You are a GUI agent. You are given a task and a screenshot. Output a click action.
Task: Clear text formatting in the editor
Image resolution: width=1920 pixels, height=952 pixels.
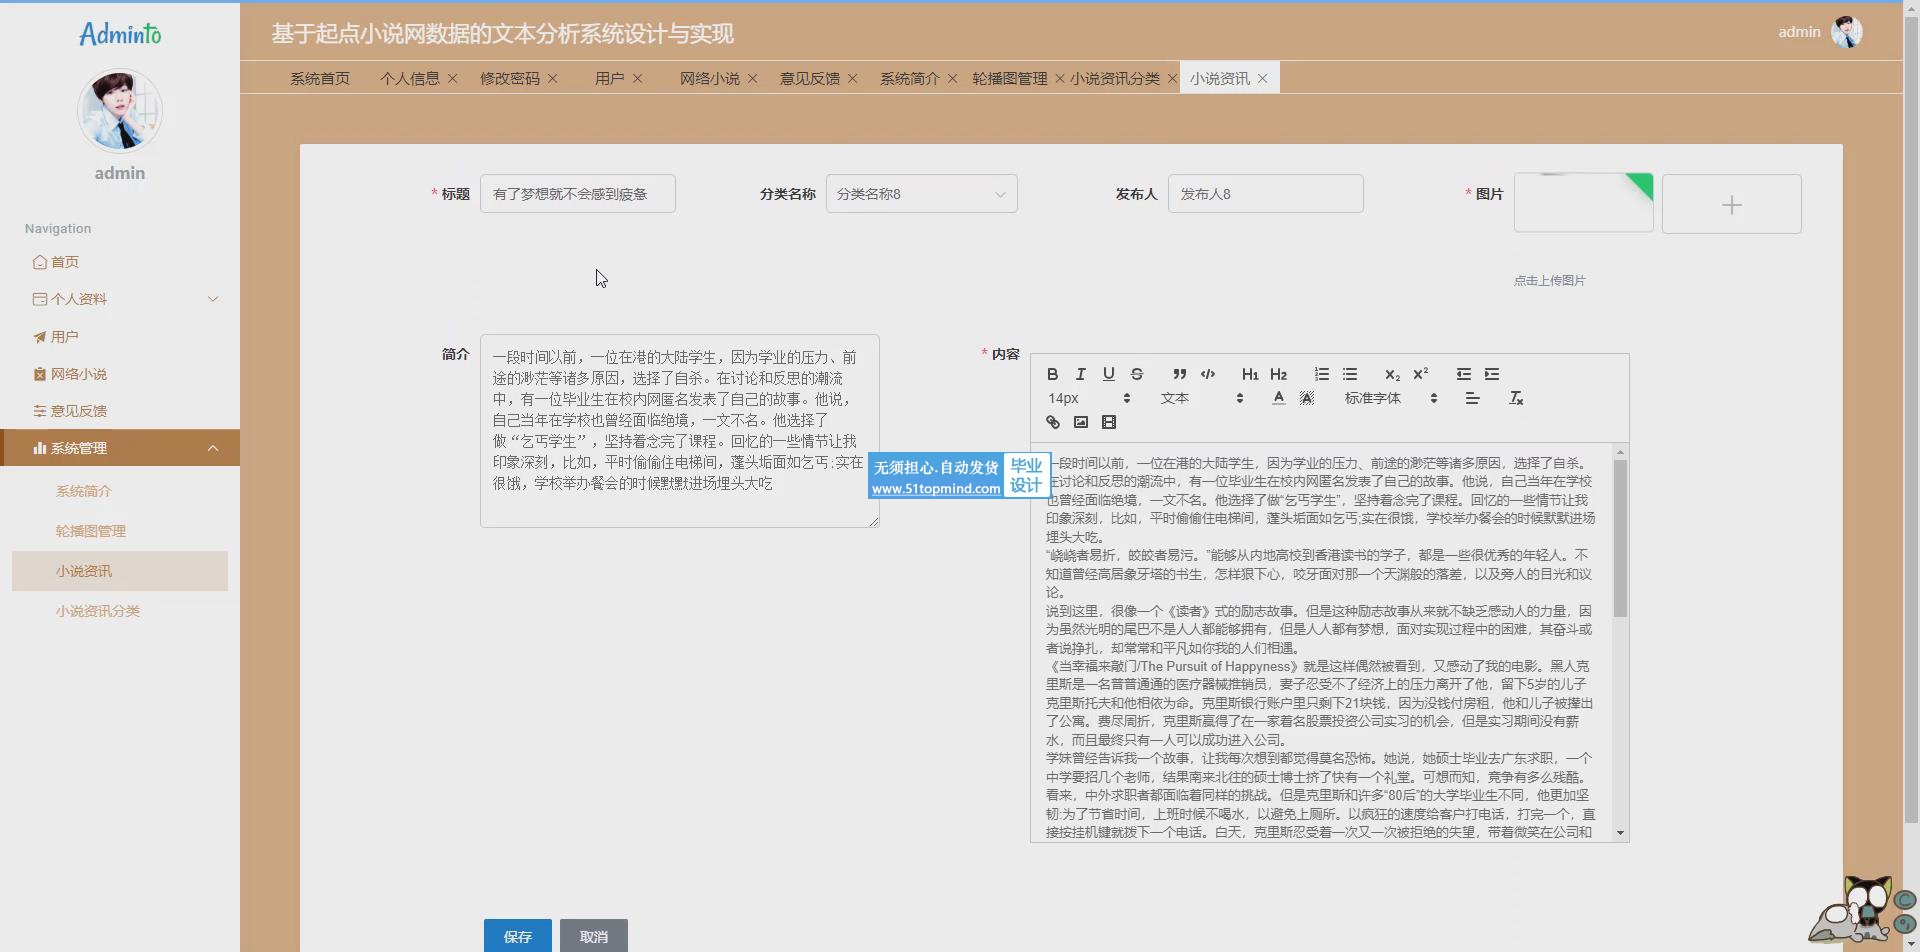(1515, 398)
